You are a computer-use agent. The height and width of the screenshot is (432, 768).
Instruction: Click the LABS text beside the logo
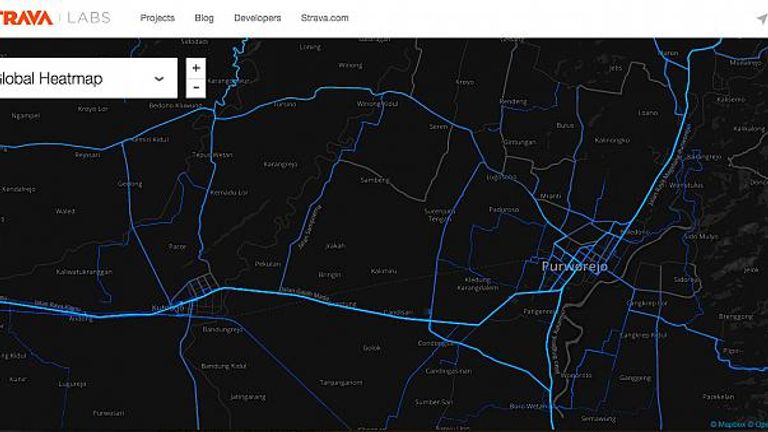pos(88,18)
